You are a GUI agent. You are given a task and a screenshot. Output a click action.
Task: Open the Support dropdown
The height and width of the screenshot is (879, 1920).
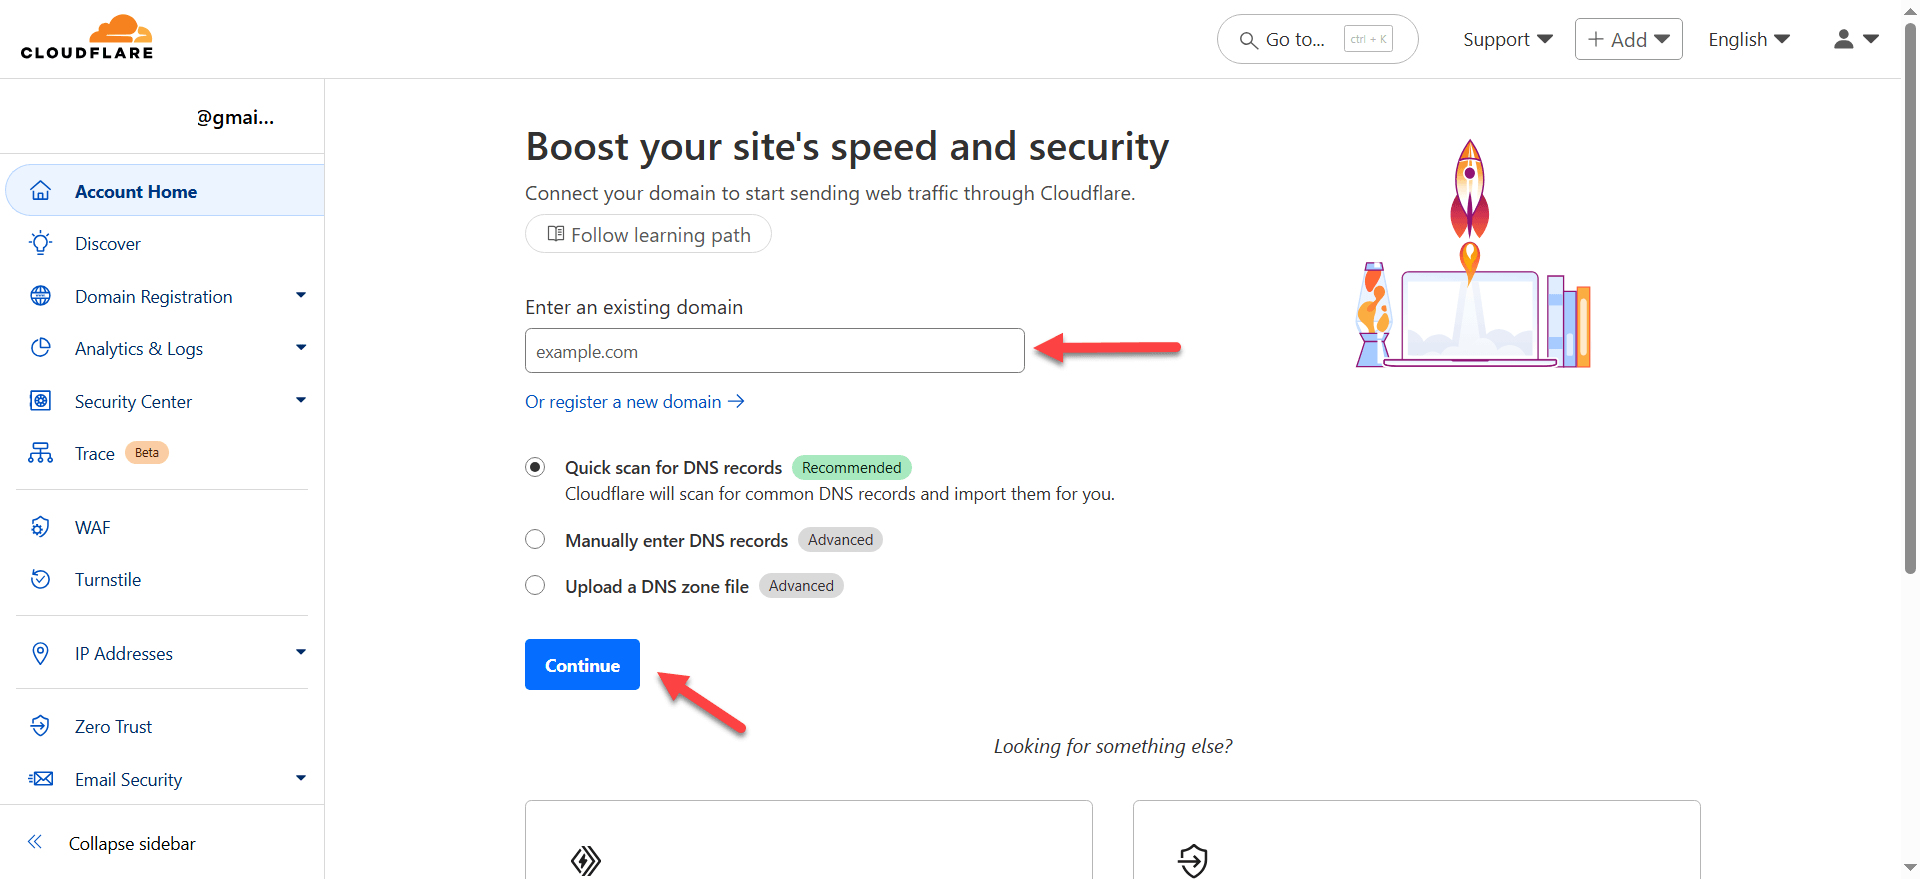(1507, 39)
